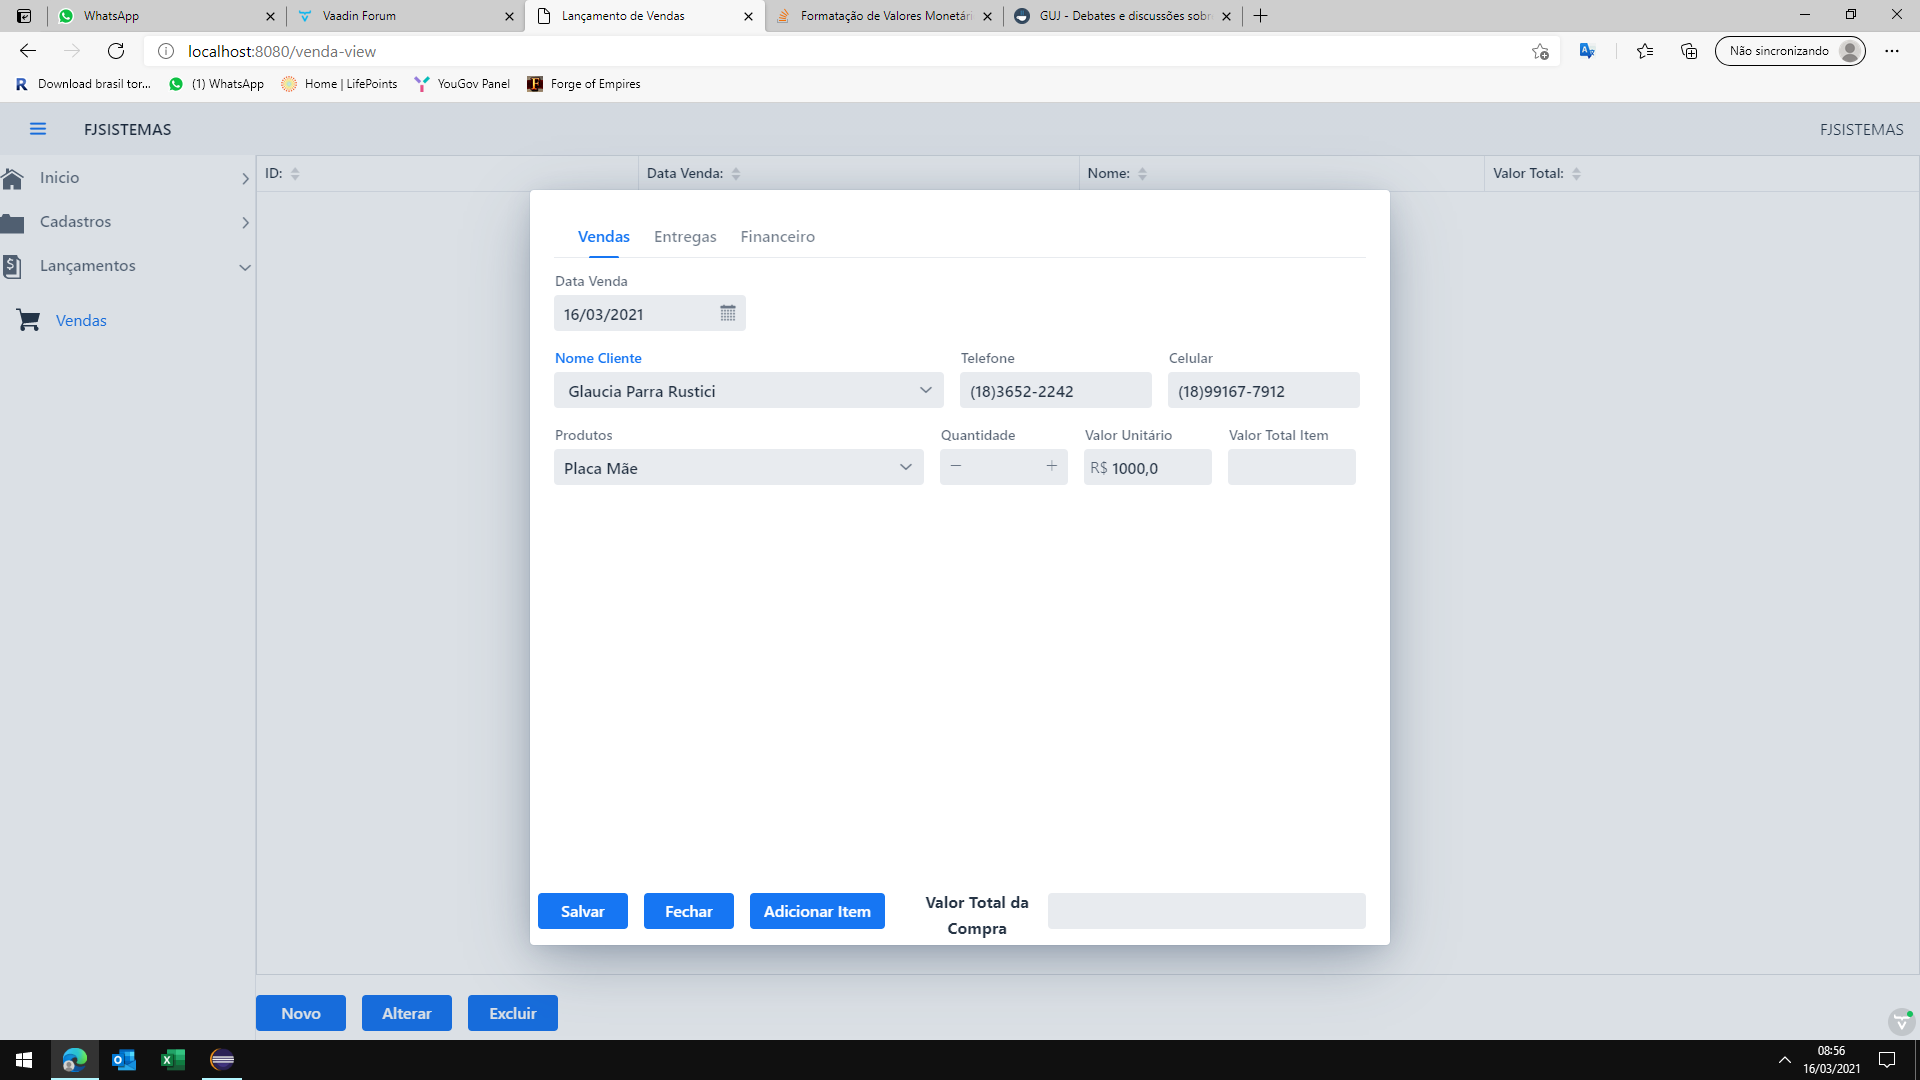Sort grid by Valor Total arrows
1920x1080 pixels.
coord(1576,173)
